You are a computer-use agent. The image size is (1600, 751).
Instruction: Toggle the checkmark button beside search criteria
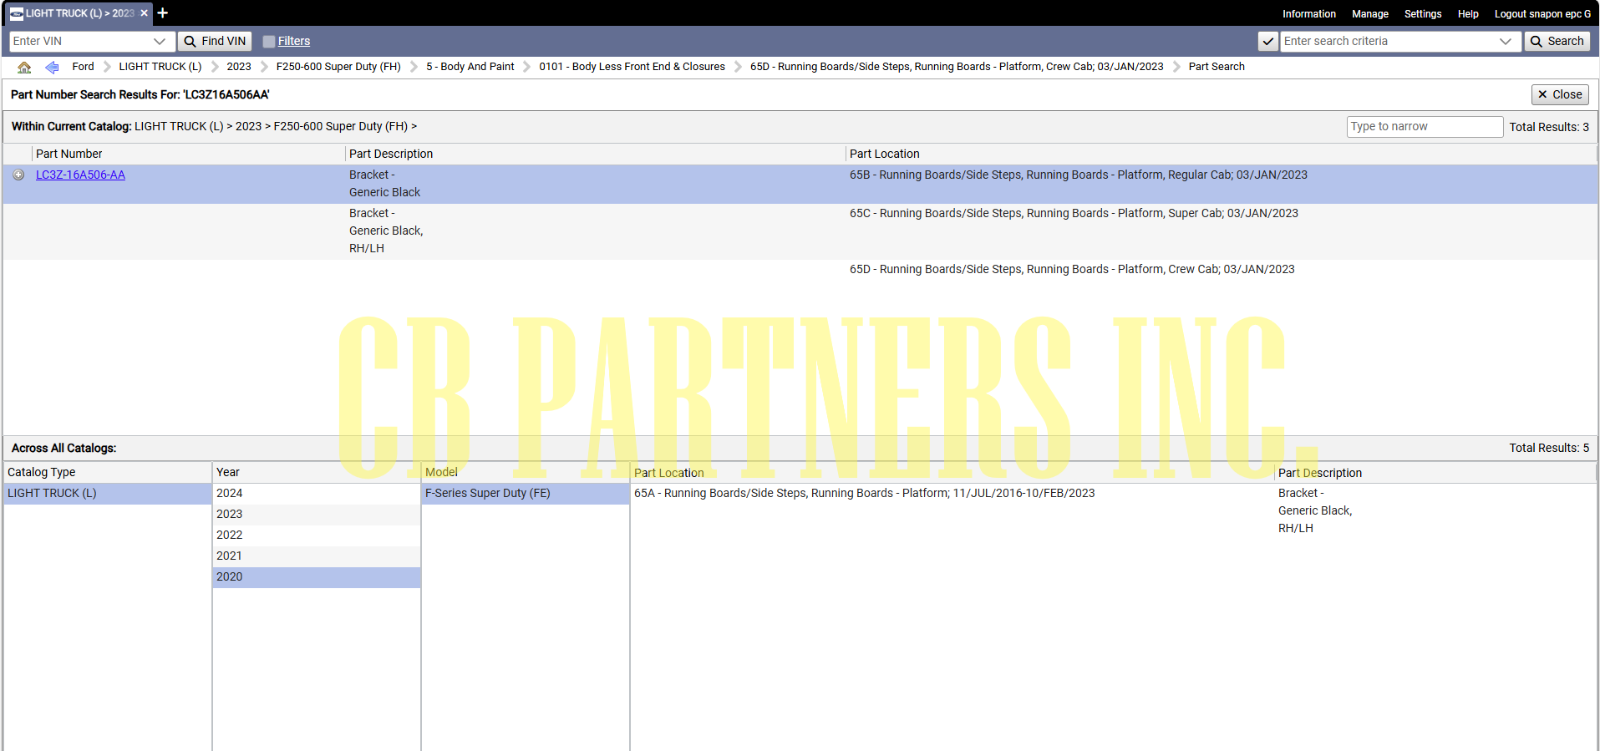(x=1267, y=41)
